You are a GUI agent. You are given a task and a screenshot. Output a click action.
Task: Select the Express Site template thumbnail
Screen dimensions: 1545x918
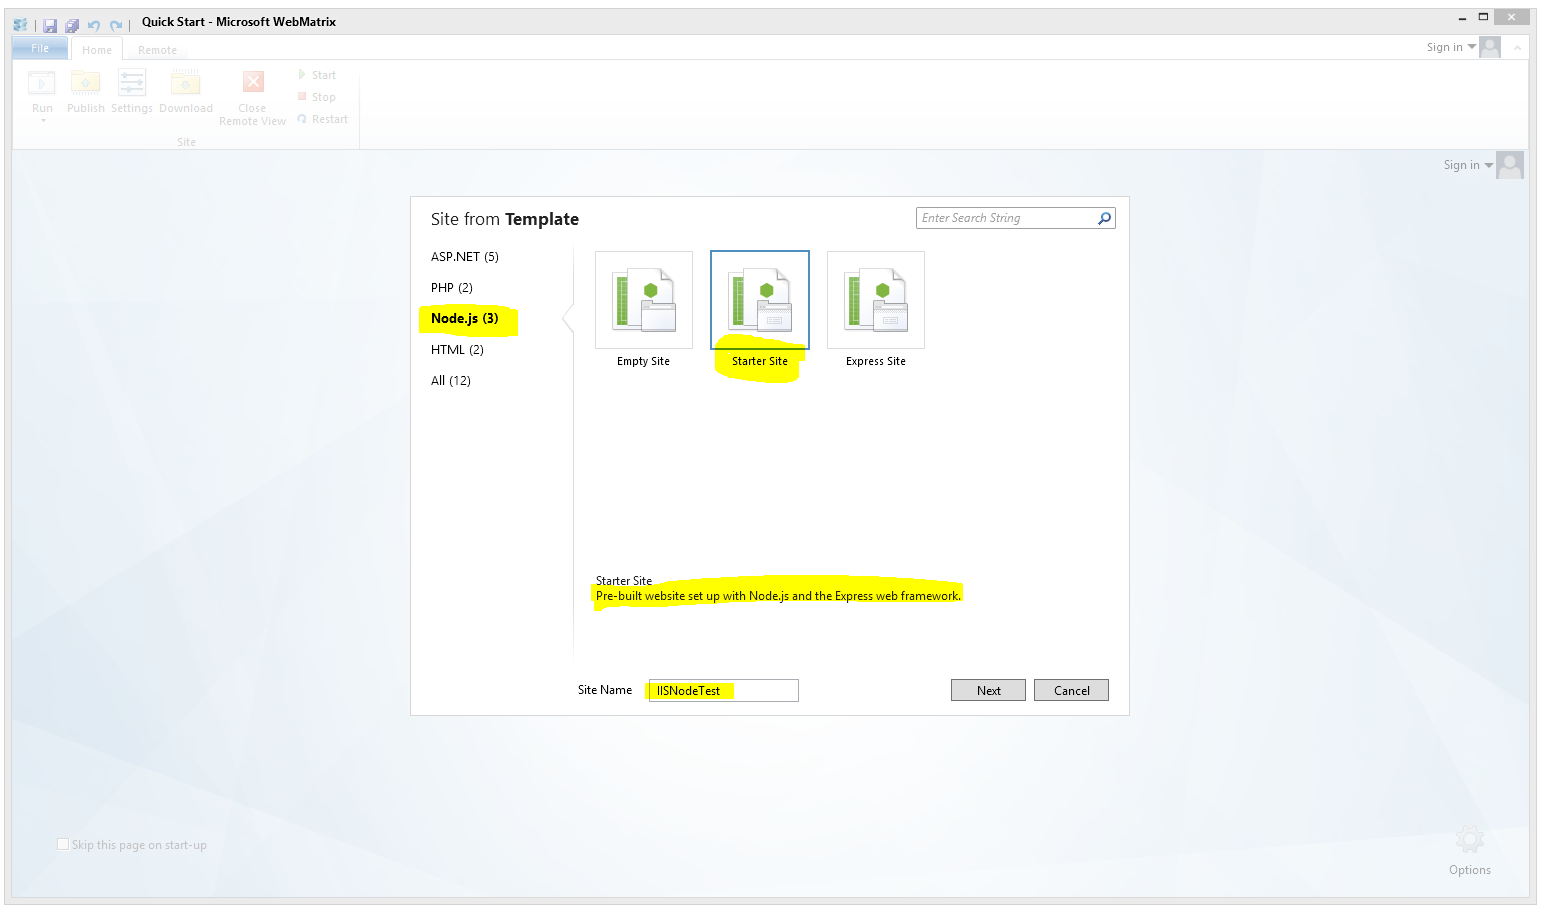point(876,300)
